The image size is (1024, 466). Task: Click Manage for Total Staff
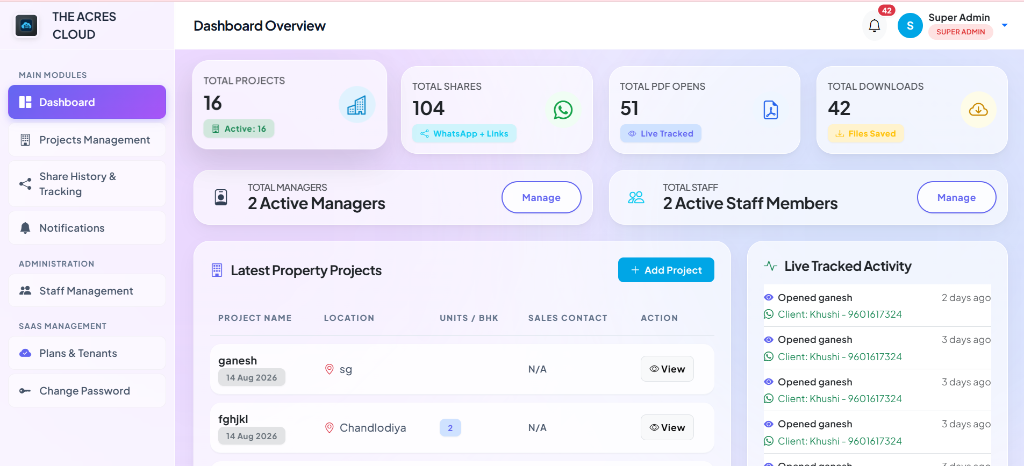click(957, 197)
